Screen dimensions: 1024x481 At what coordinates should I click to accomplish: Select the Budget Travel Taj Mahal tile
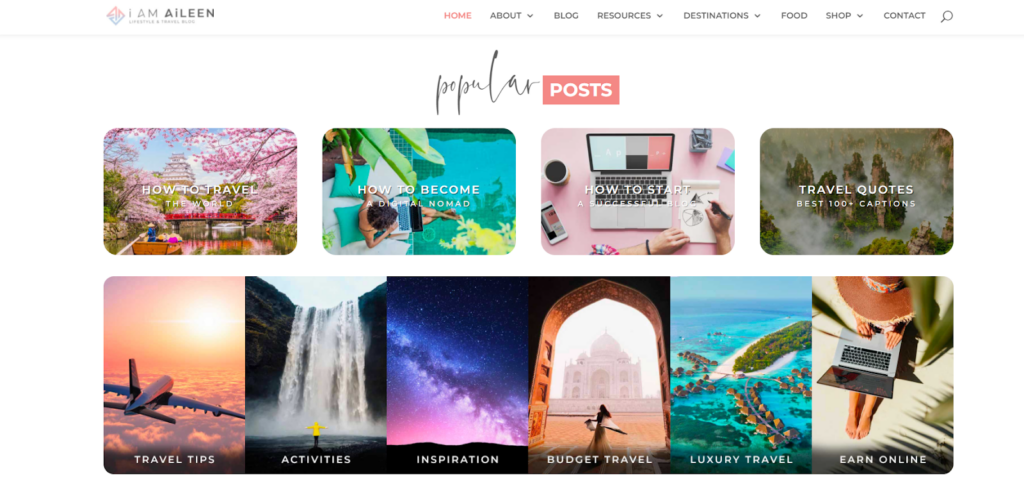tap(600, 375)
